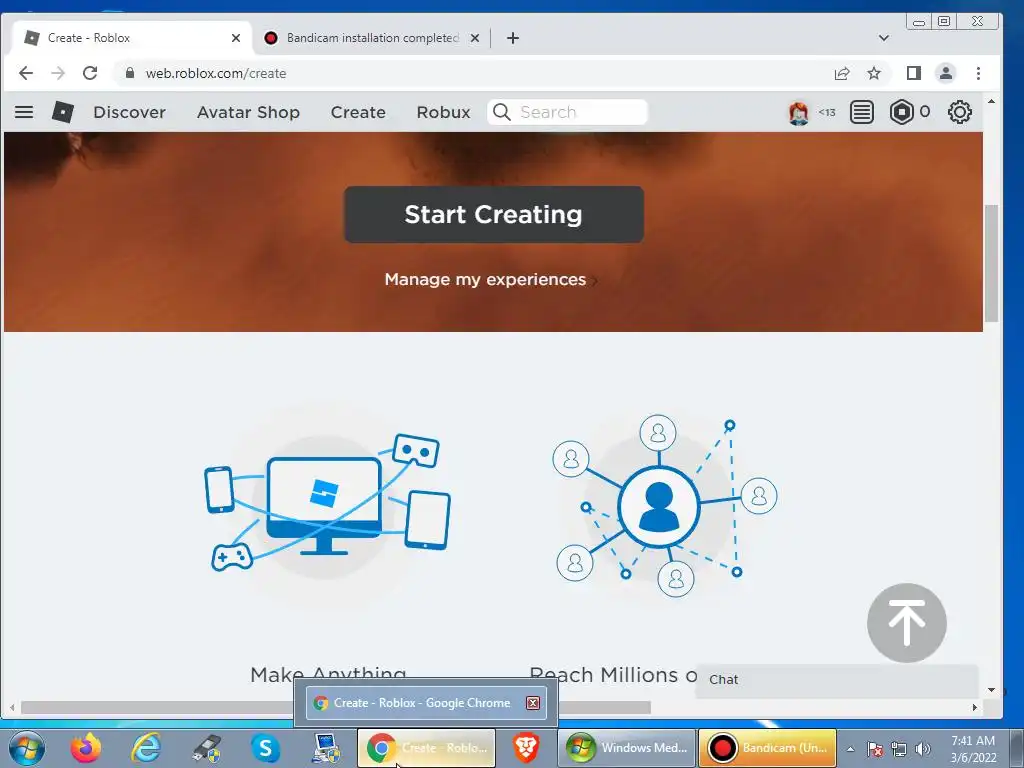Image resolution: width=1024 pixels, height=768 pixels.
Task: Switch to Windows Media taskbar window
Action: click(x=626, y=748)
